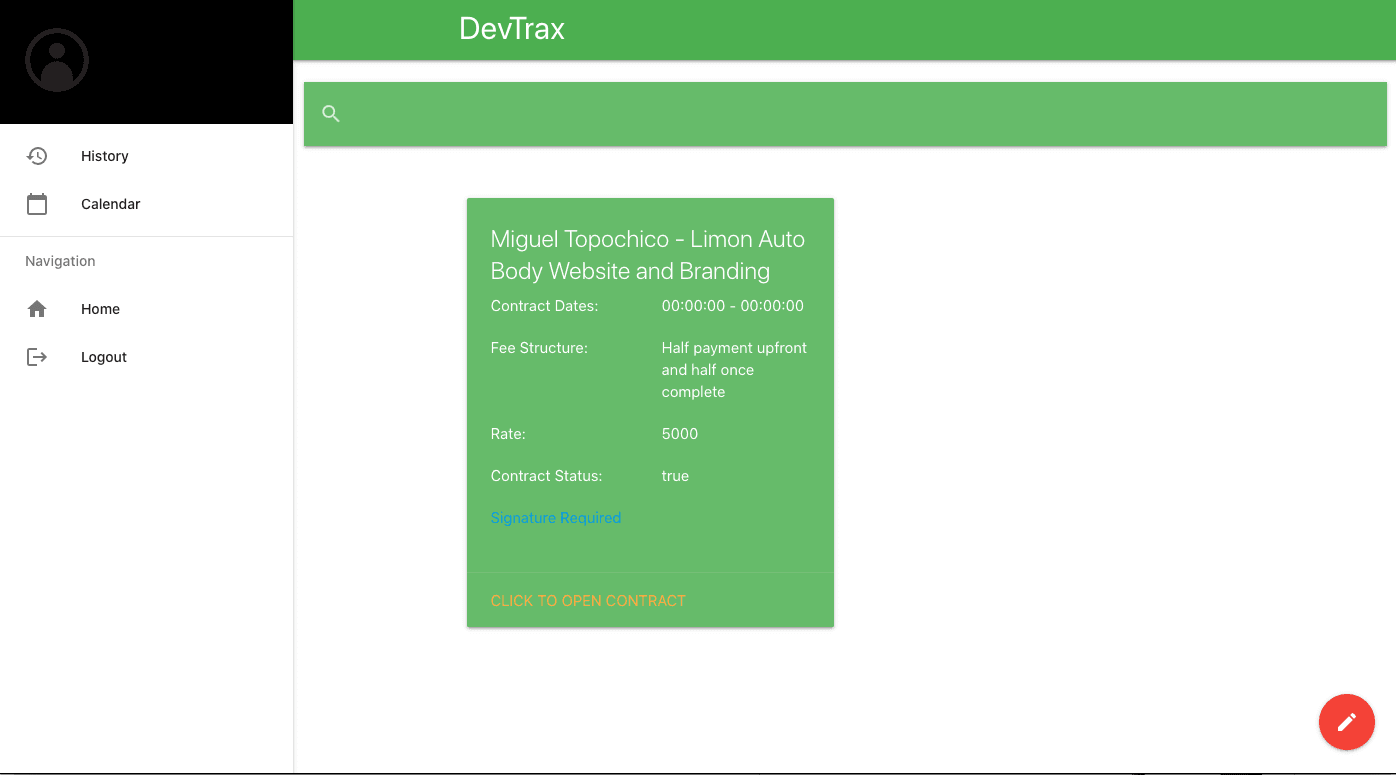1396x775 pixels.
Task: Choose Logout under Navigation
Action: pos(103,356)
